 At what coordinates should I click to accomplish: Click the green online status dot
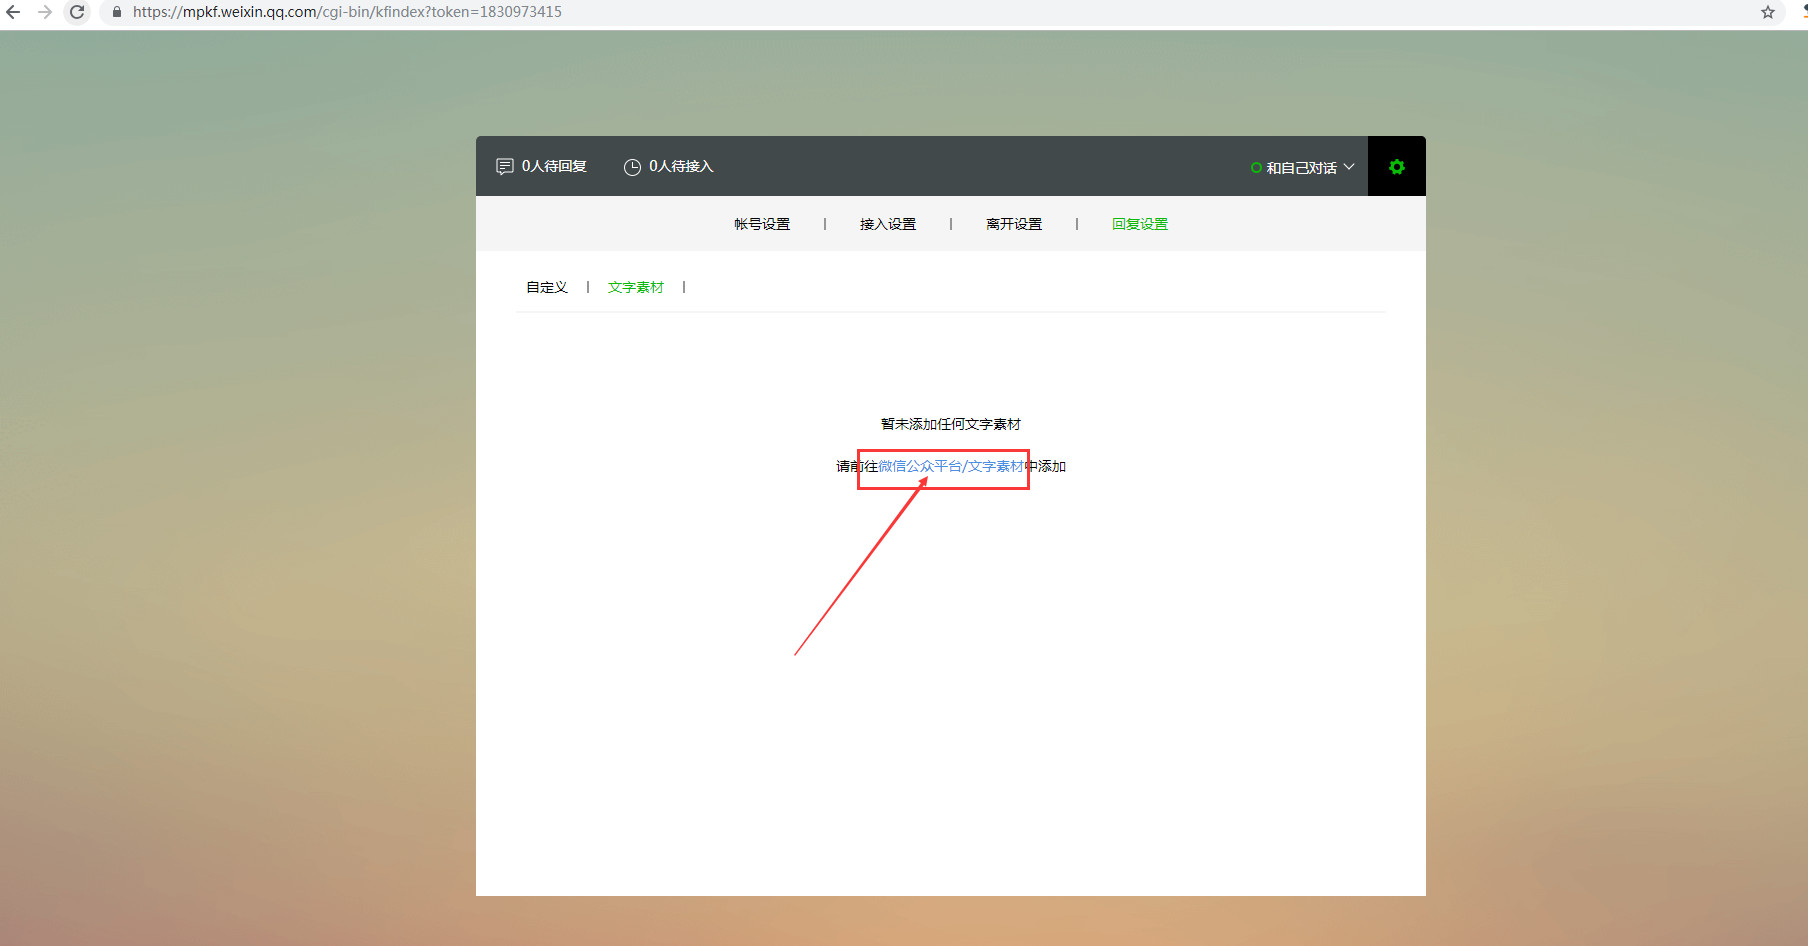pyautogui.click(x=1256, y=168)
